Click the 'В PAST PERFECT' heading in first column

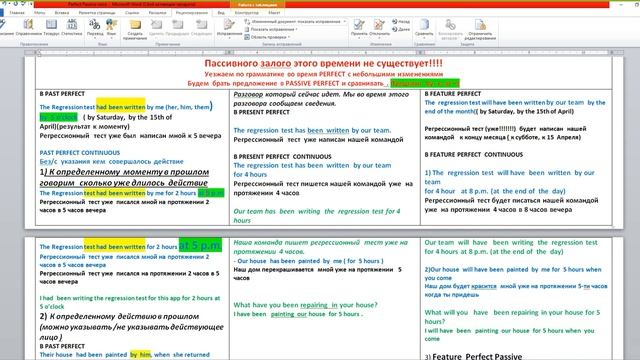62,93
